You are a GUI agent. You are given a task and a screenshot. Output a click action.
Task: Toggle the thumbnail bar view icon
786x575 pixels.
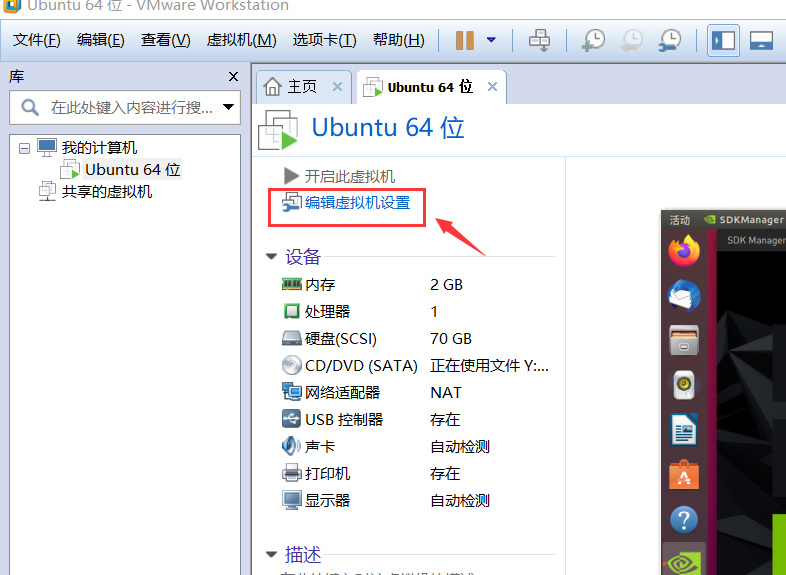coord(761,40)
